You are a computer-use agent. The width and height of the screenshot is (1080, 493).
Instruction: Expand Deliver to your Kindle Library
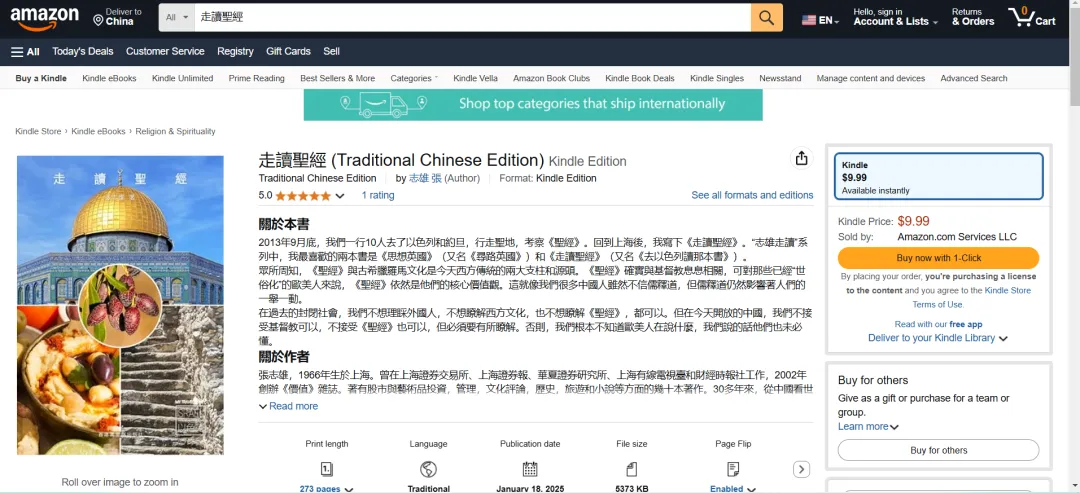pos(937,338)
